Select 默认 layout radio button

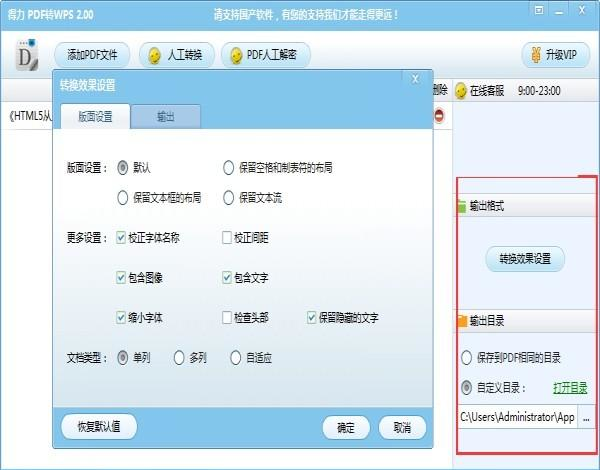[122, 168]
